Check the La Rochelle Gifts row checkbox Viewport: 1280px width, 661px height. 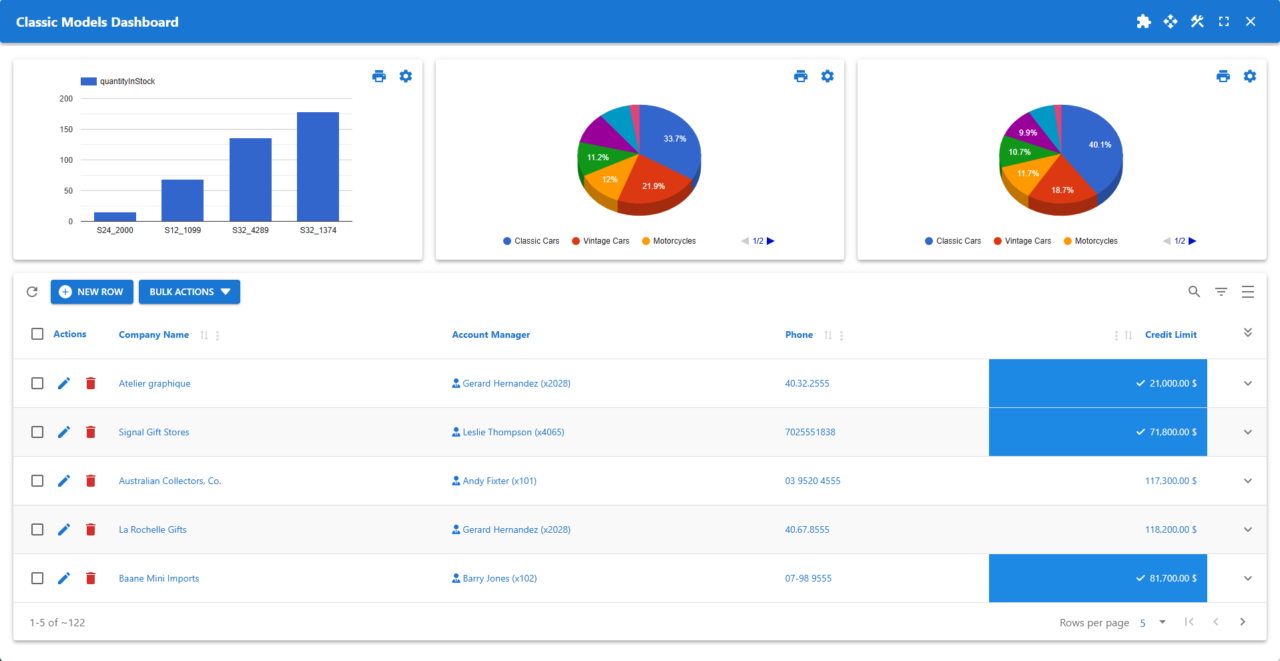tap(37, 529)
